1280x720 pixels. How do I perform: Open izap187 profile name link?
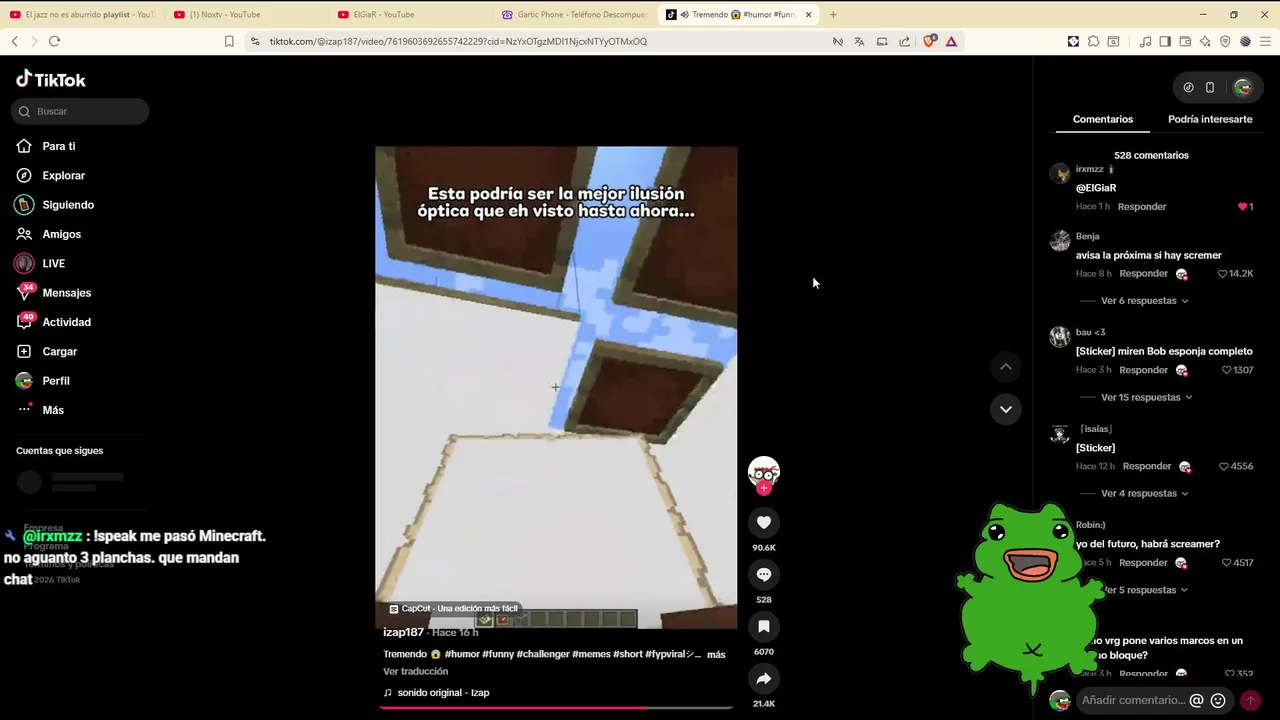click(x=403, y=632)
